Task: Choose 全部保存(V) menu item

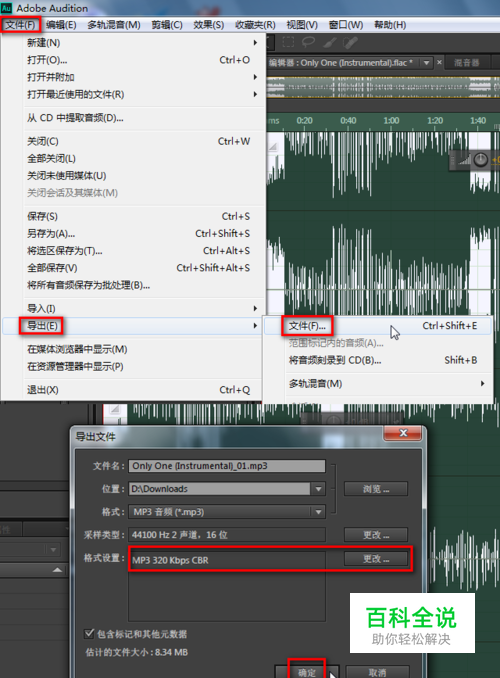Action: (132, 268)
